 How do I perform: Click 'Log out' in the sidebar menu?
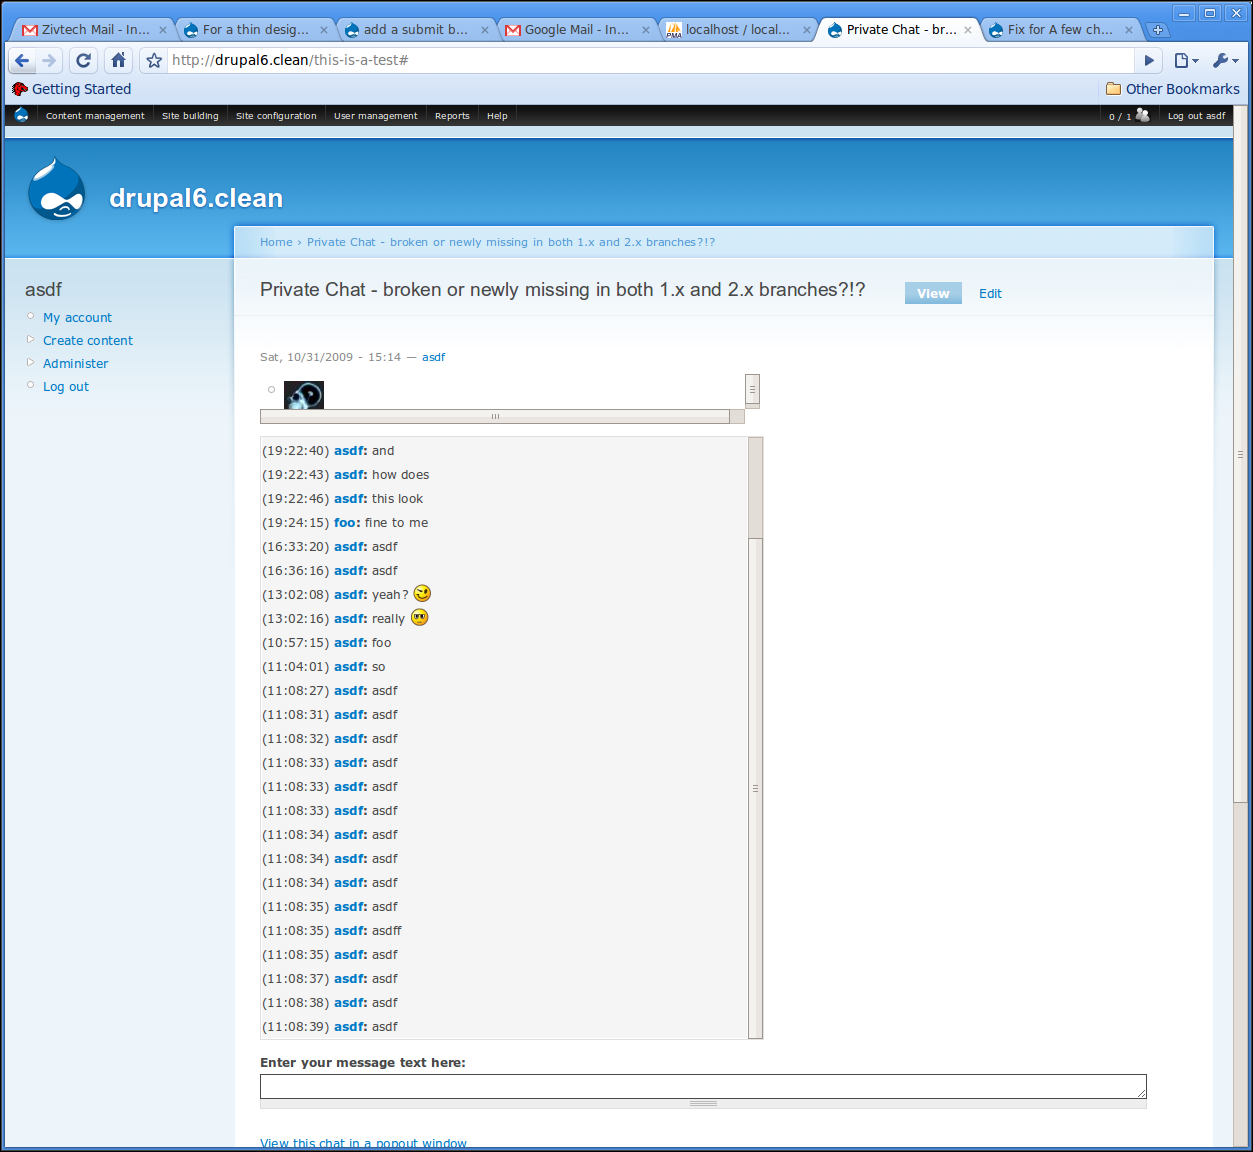click(x=66, y=387)
